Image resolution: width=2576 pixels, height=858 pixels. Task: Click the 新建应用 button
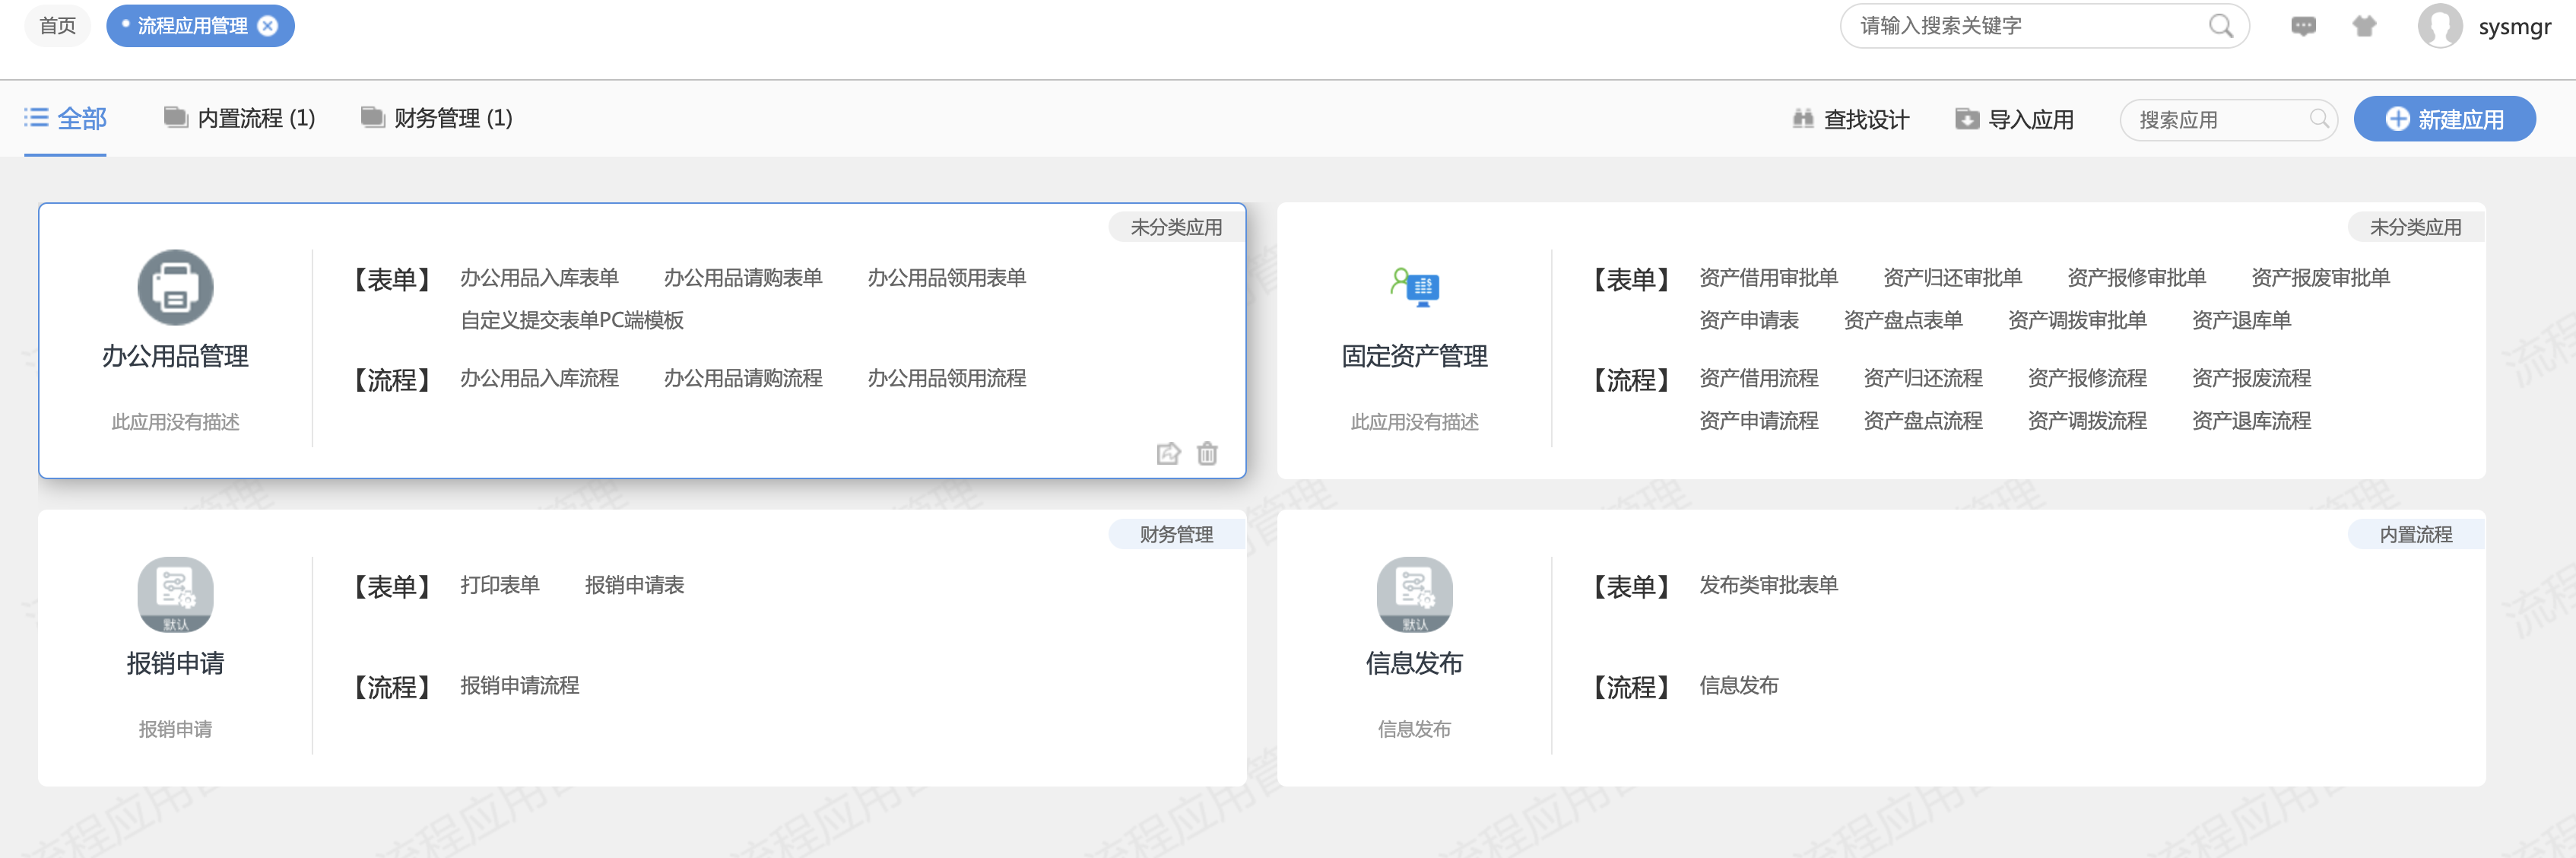point(2444,120)
